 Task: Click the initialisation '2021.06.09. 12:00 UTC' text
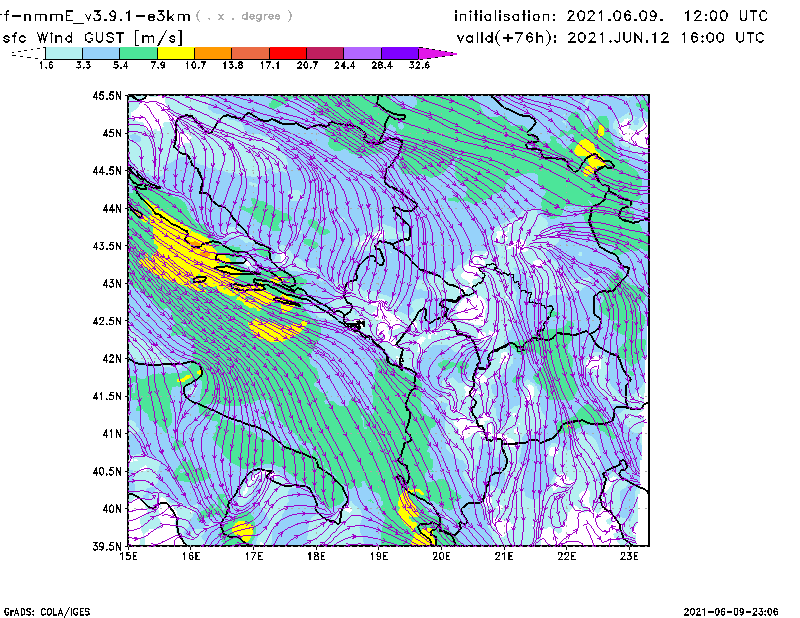click(x=667, y=16)
